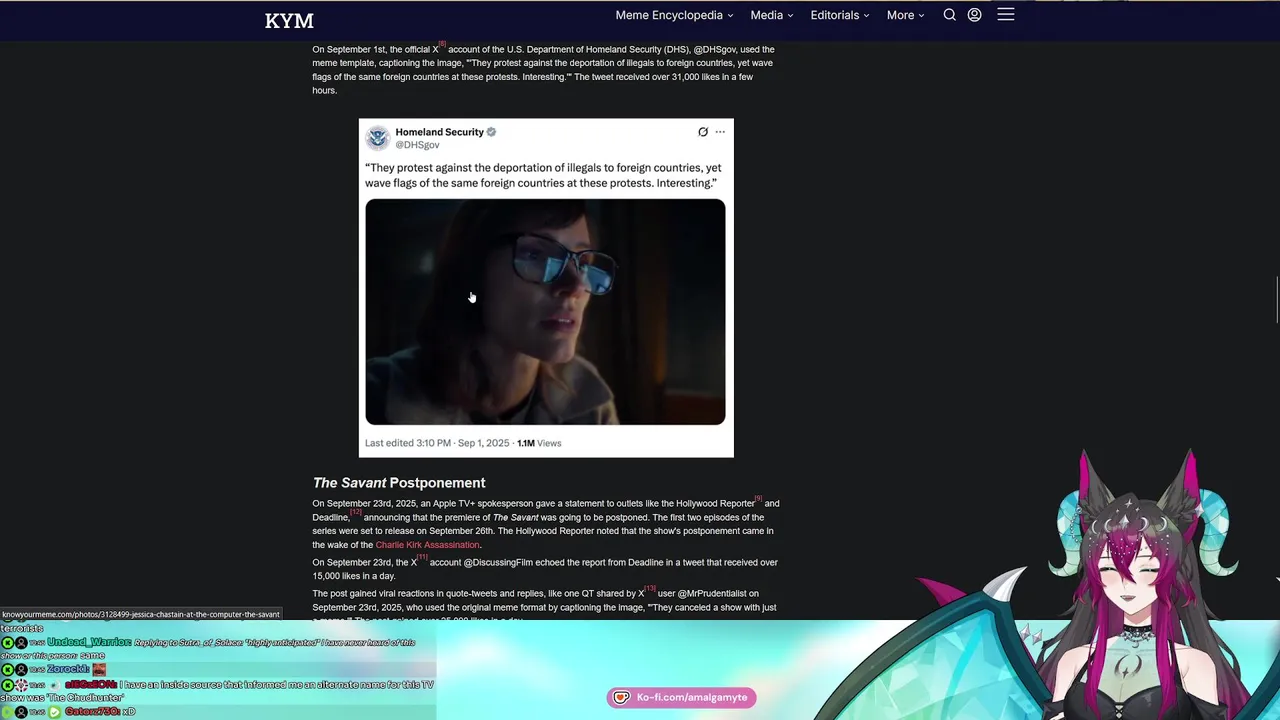Click the Homeland Security avatar
Image resolution: width=1280 pixels, height=720 pixels.
coord(377,137)
